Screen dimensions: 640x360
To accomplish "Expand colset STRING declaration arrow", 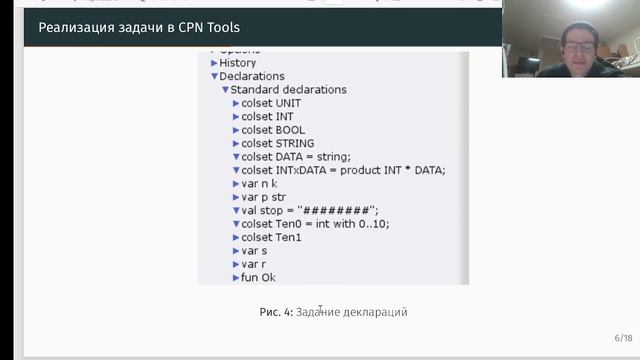I will 236,144.
